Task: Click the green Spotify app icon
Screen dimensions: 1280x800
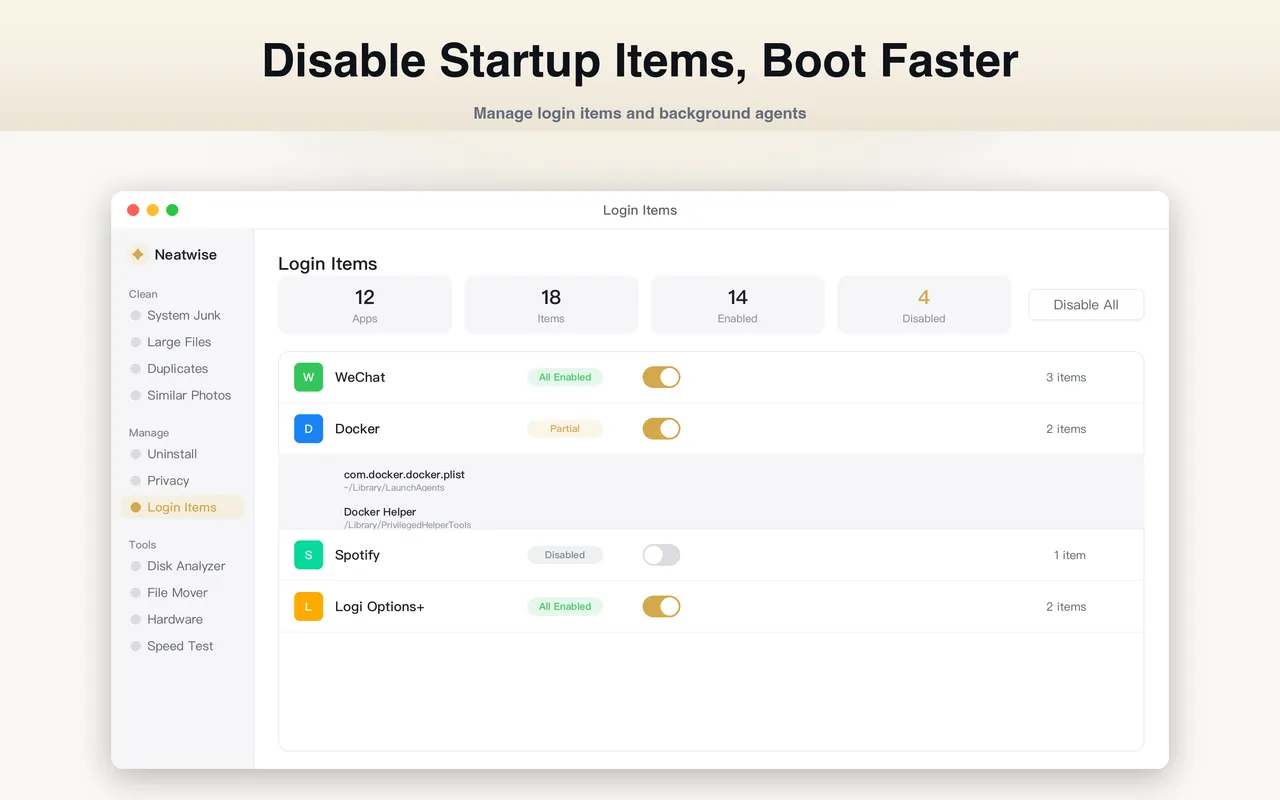Action: [x=308, y=555]
